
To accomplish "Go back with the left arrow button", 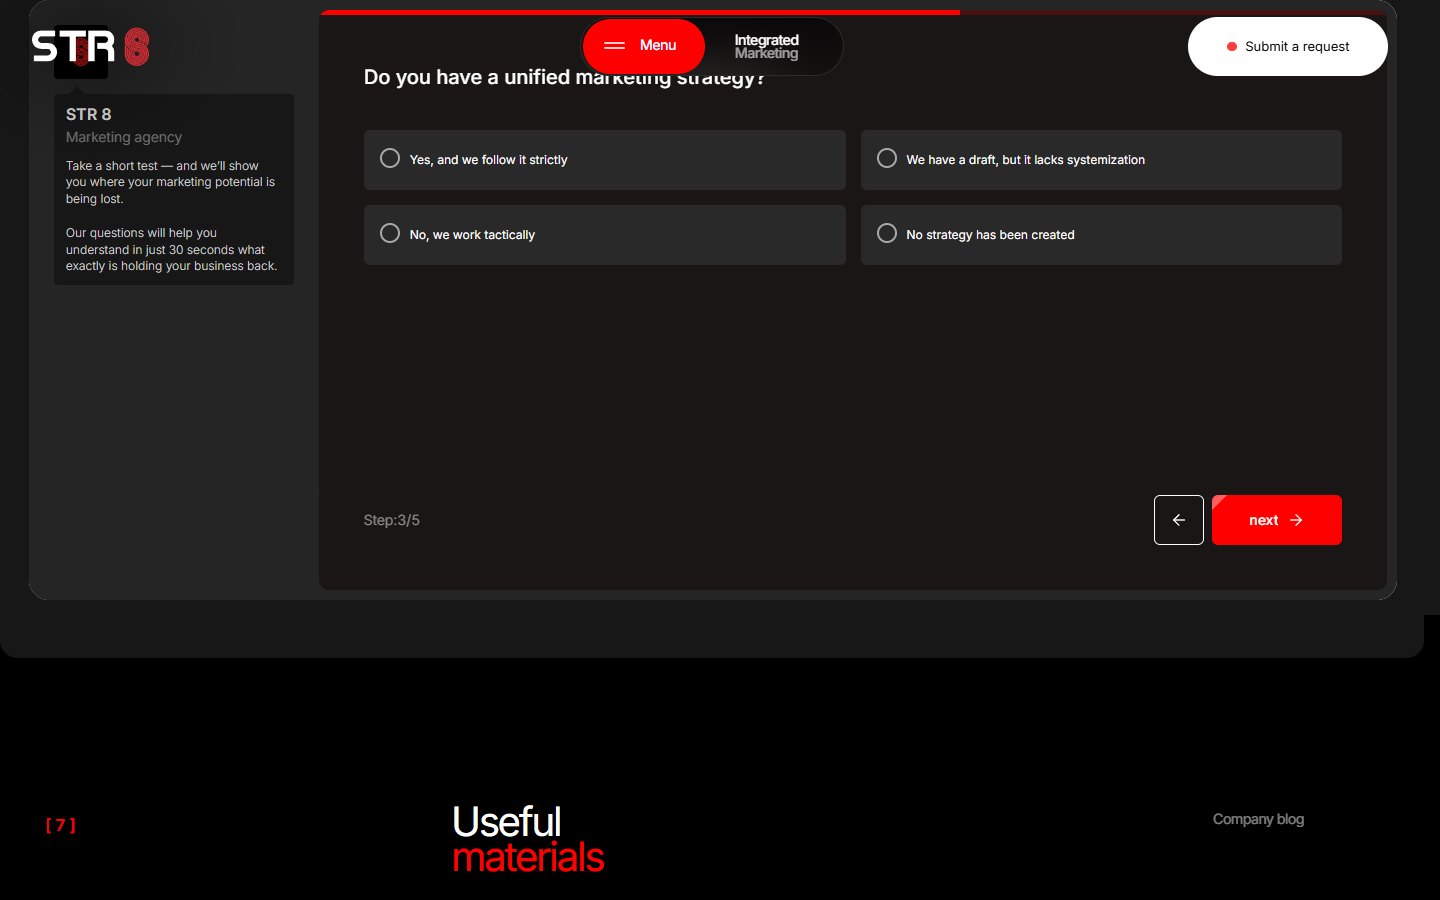I will 1178,520.
